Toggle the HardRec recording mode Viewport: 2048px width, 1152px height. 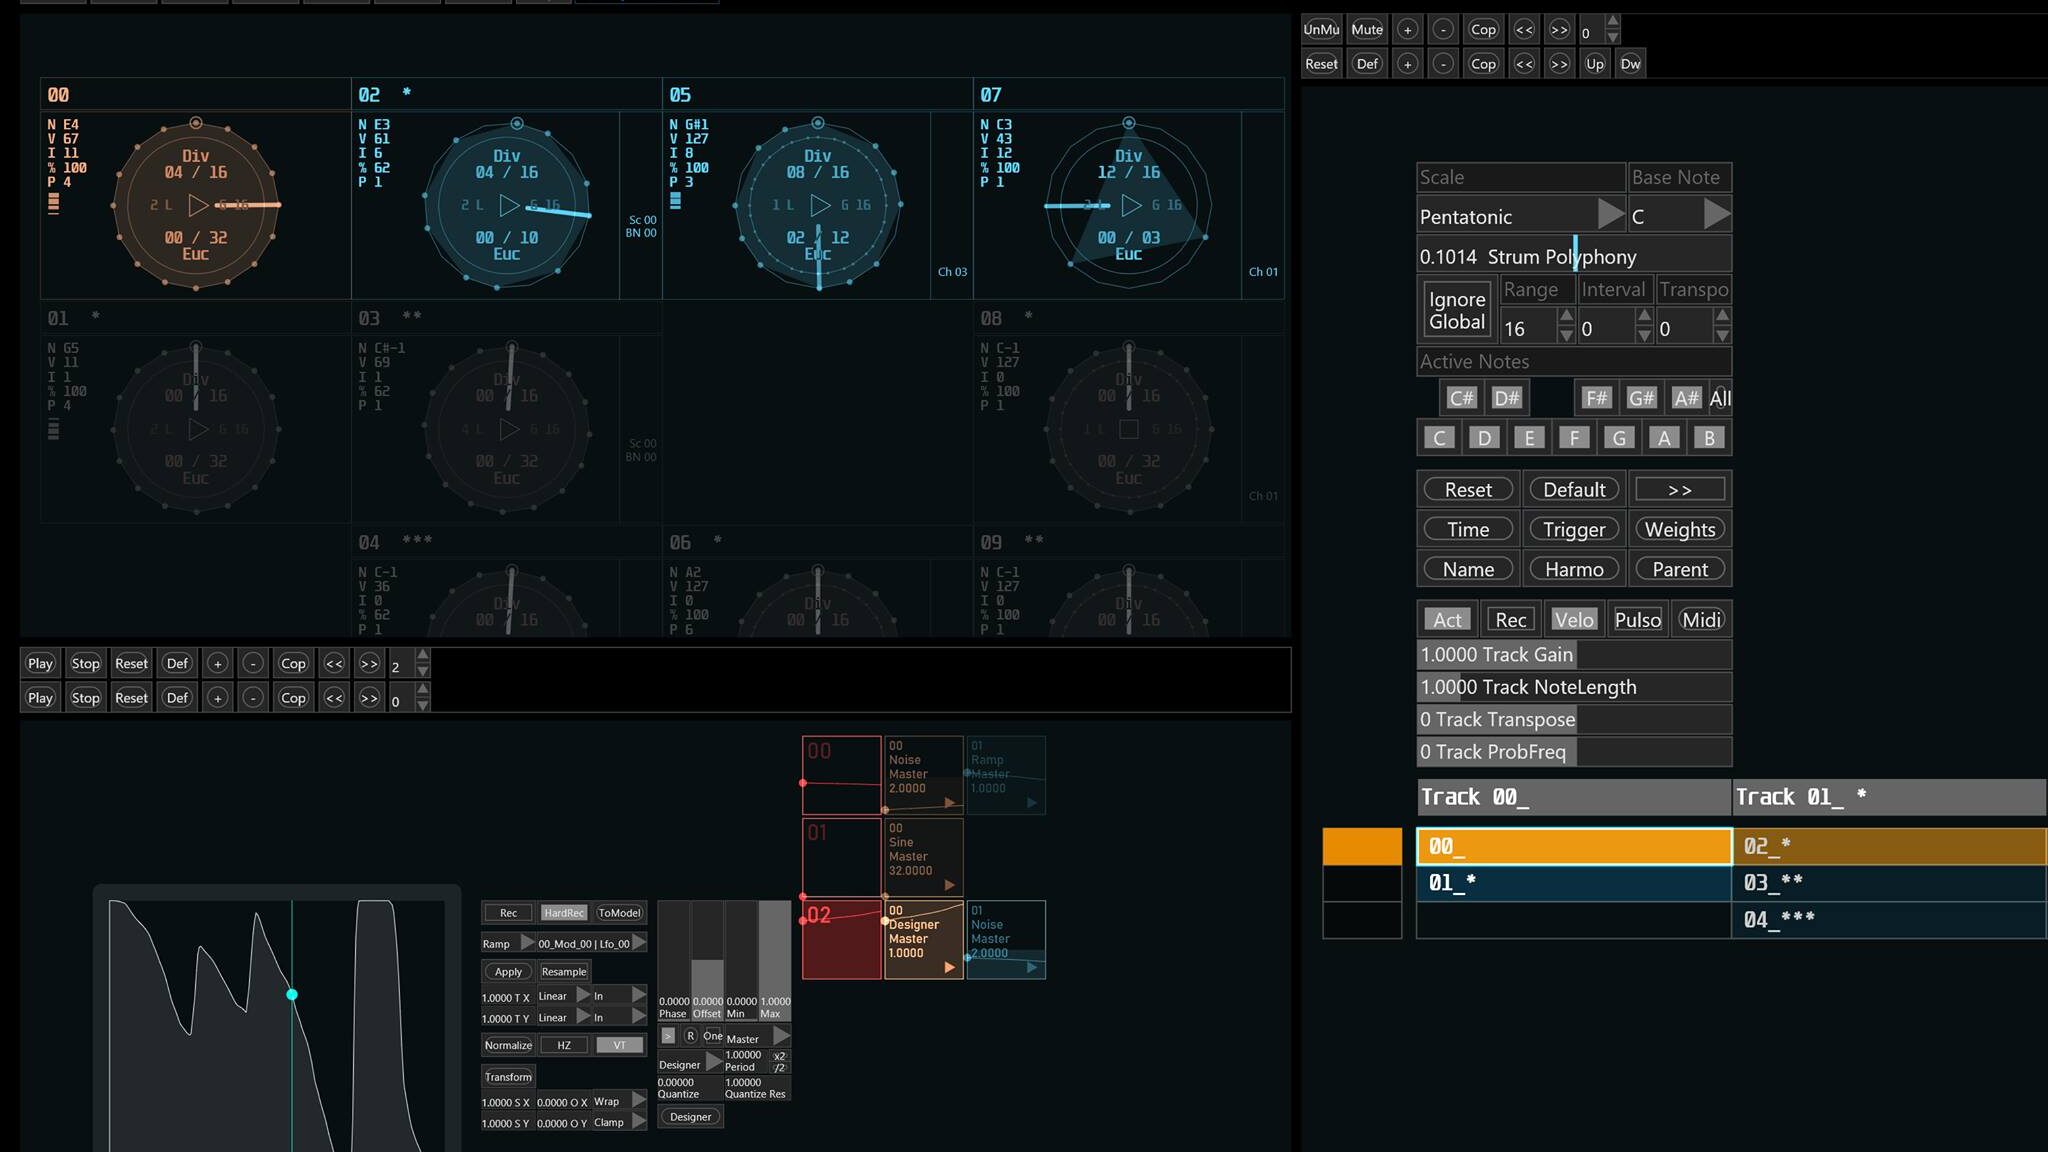tap(563, 913)
